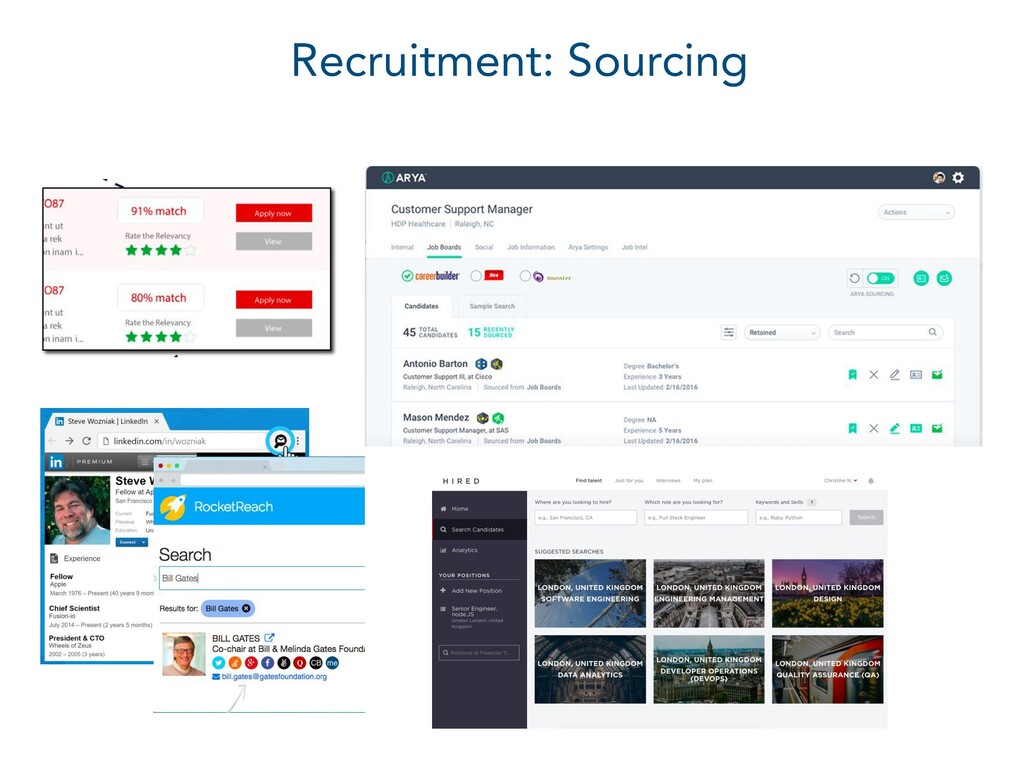View Antonio Barton's contact card icon
The height and width of the screenshot is (768, 1024).
pos(916,375)
